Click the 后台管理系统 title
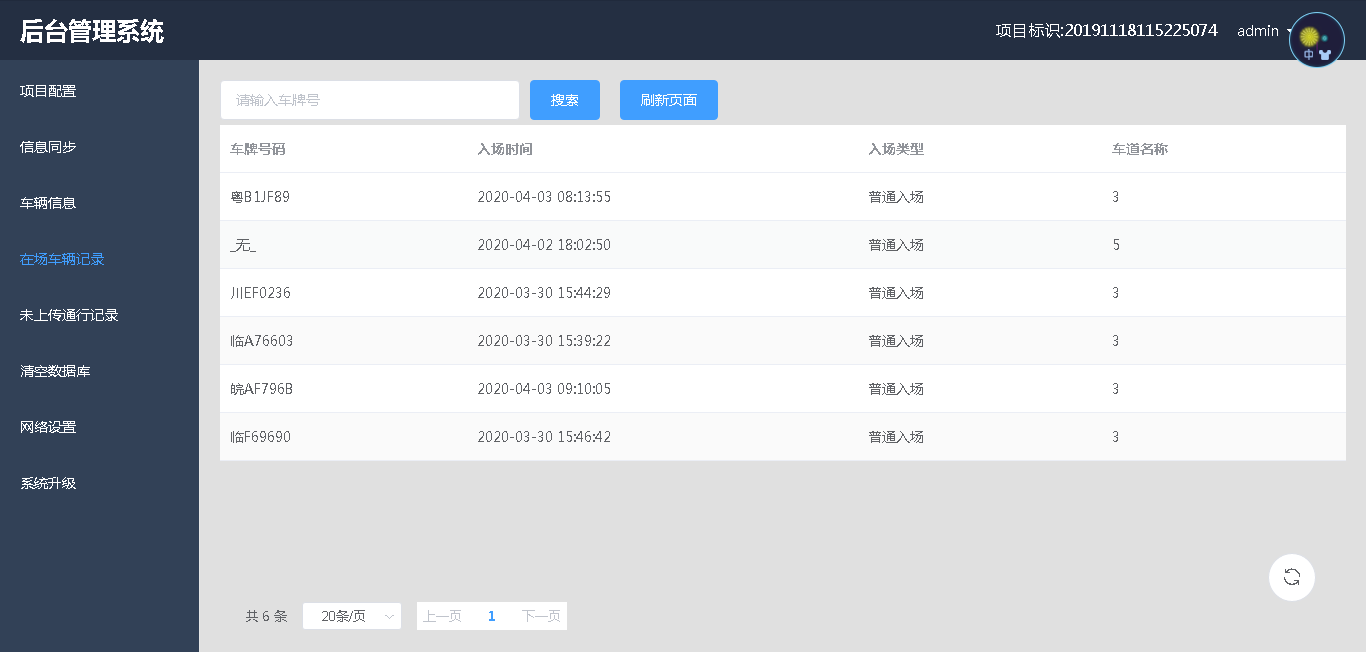 (x=92, y=31)
